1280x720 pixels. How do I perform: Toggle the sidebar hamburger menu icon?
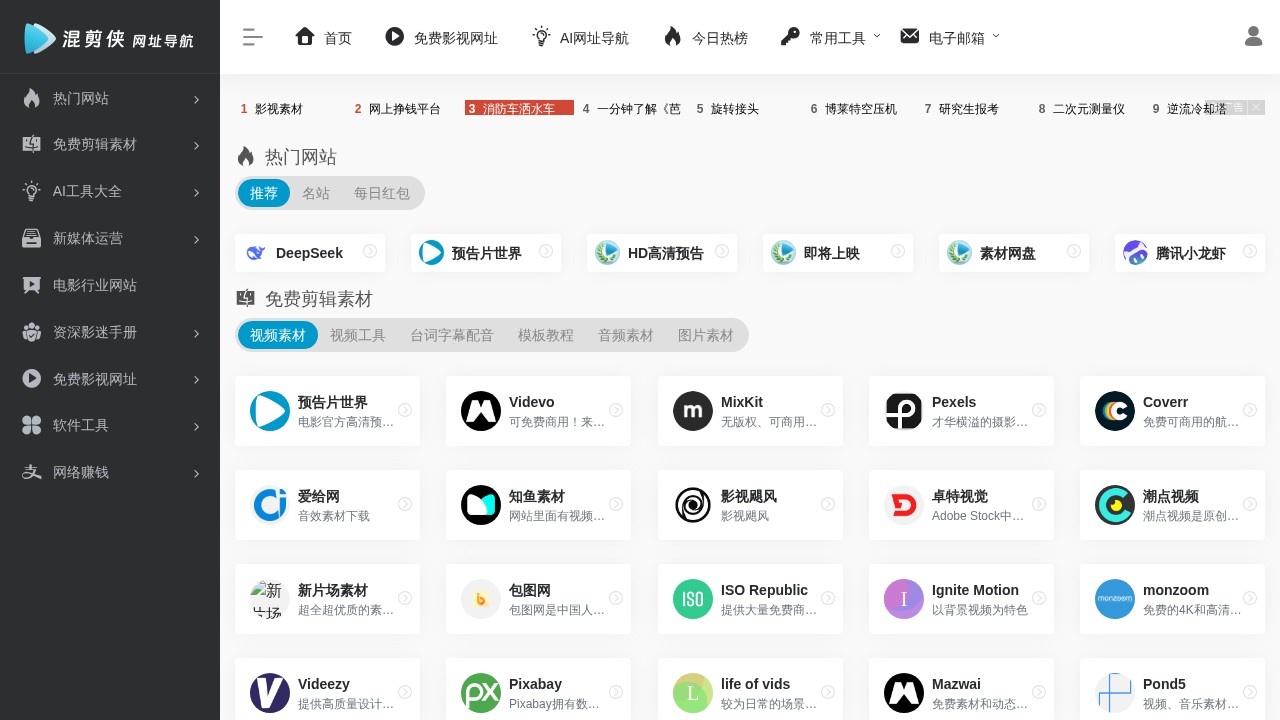[253, 37]
